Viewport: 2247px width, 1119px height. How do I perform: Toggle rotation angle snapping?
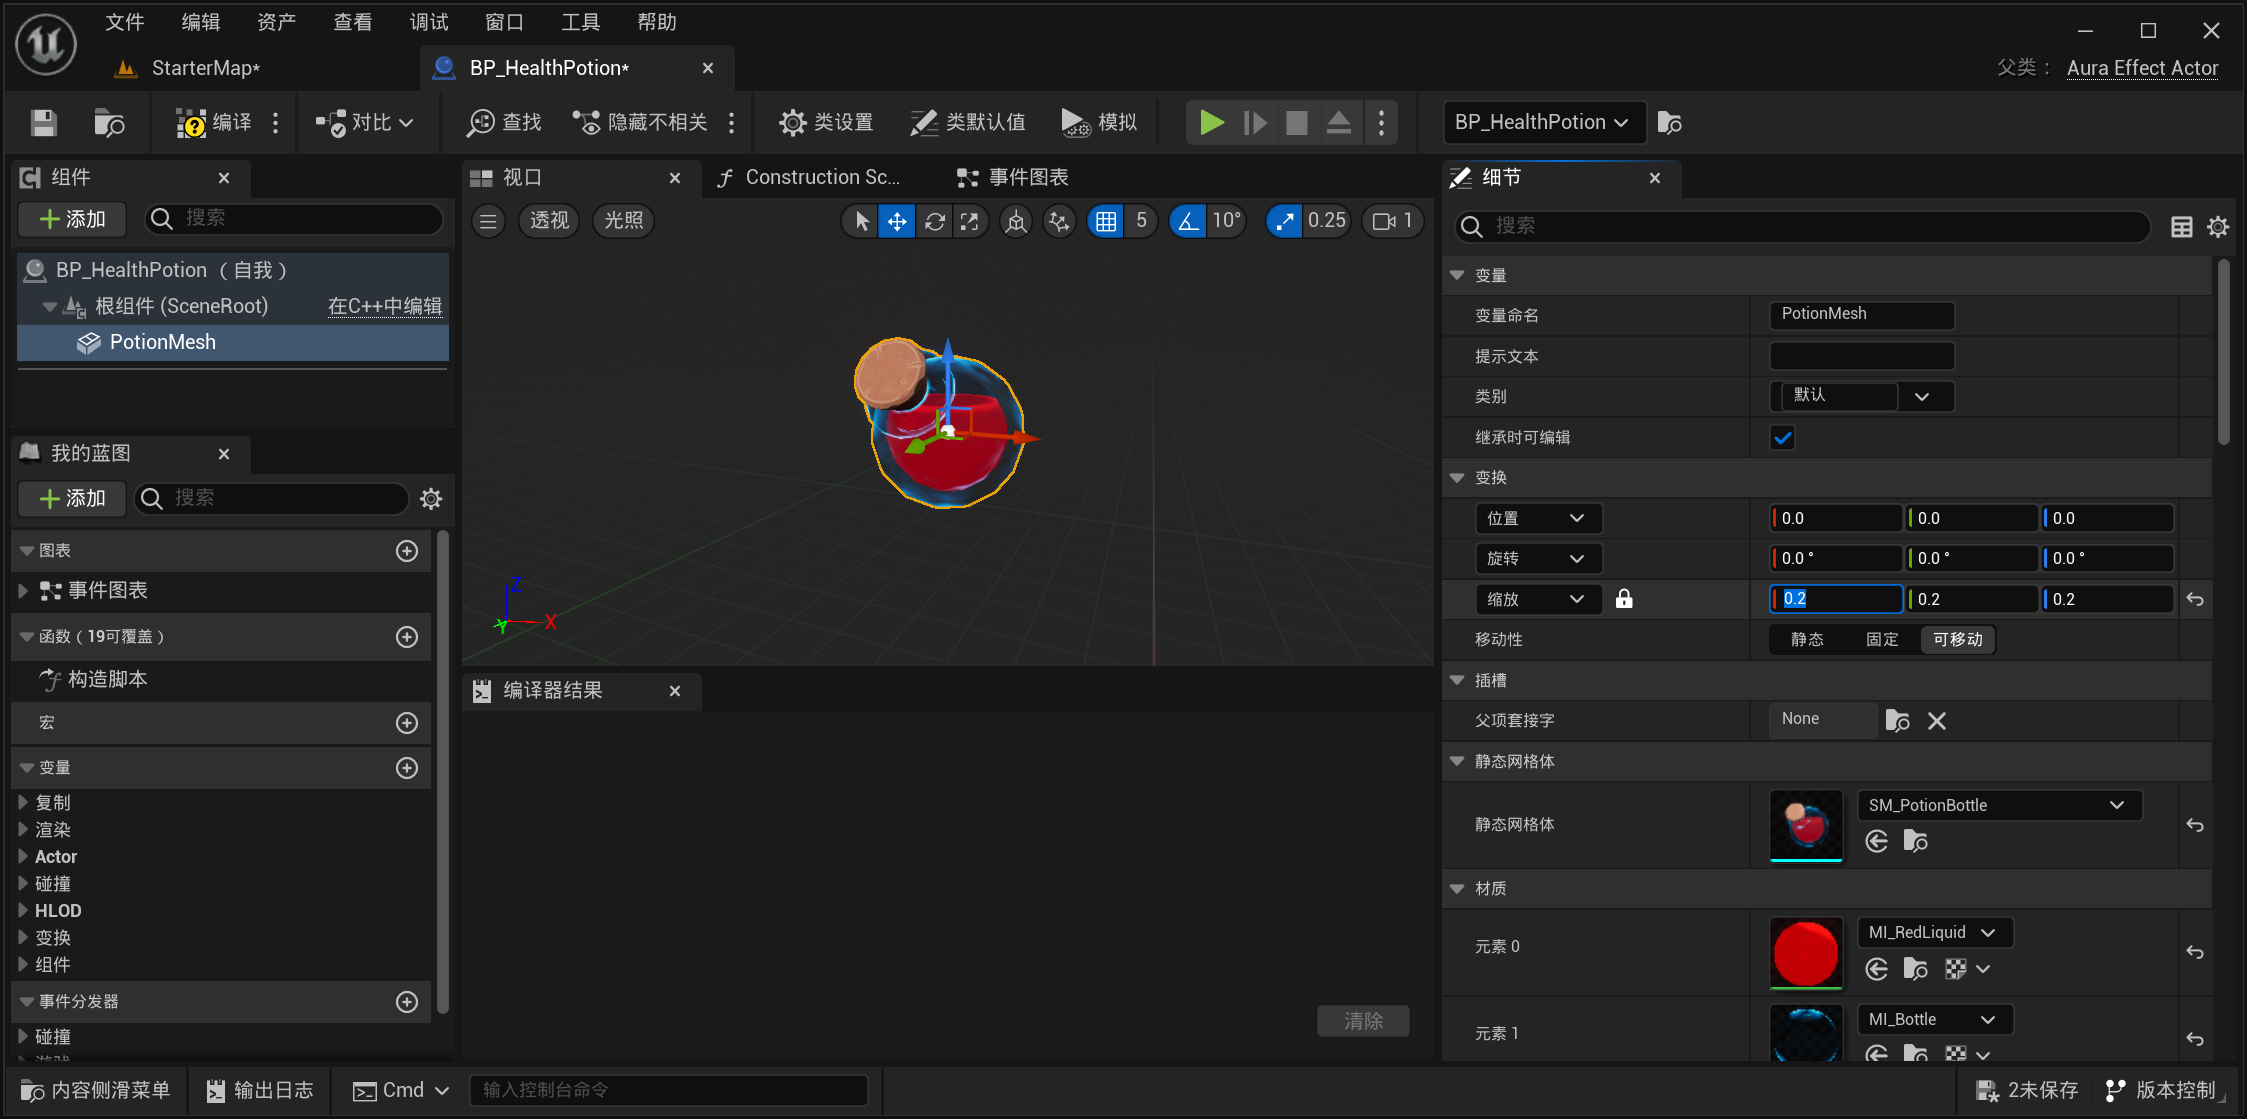pyautogui.click(x=1187, y=221)
